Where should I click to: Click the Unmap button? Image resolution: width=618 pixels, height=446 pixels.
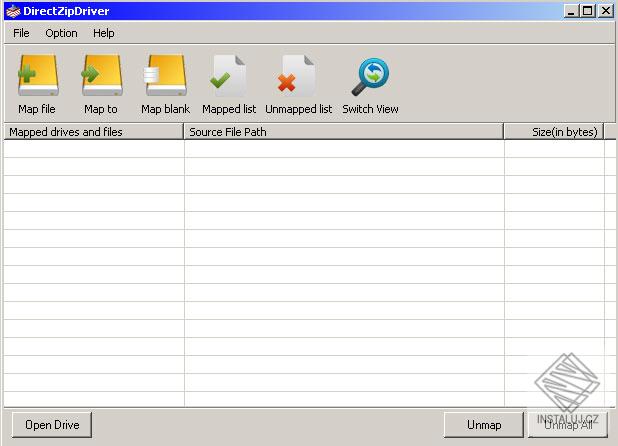click(x=484, y=425)
